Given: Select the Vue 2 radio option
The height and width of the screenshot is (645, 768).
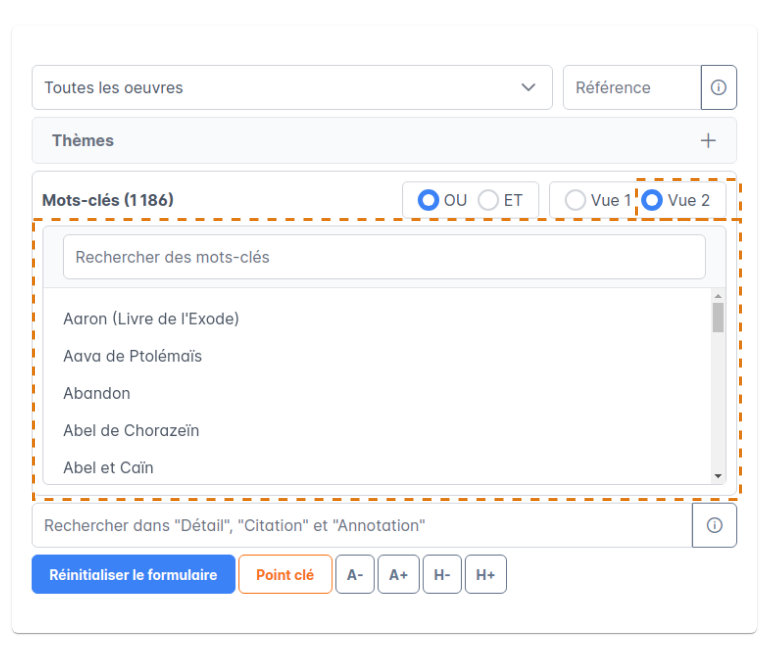Looking at the screenshot, I should tap(653, 200).
